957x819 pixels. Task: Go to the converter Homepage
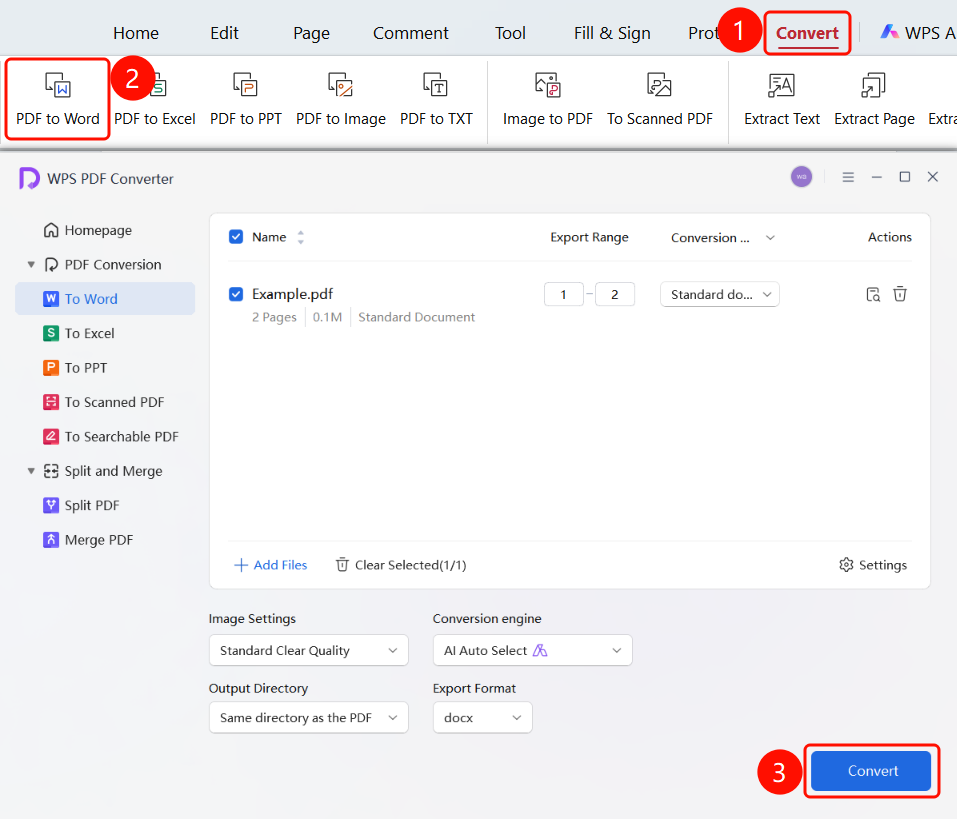coord(88,230)
